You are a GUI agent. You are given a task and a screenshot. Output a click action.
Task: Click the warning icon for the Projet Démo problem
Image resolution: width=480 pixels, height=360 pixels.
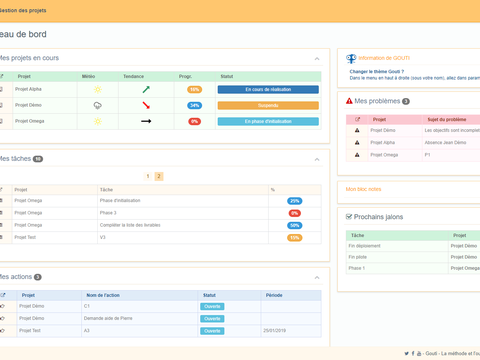coord(357,130)
